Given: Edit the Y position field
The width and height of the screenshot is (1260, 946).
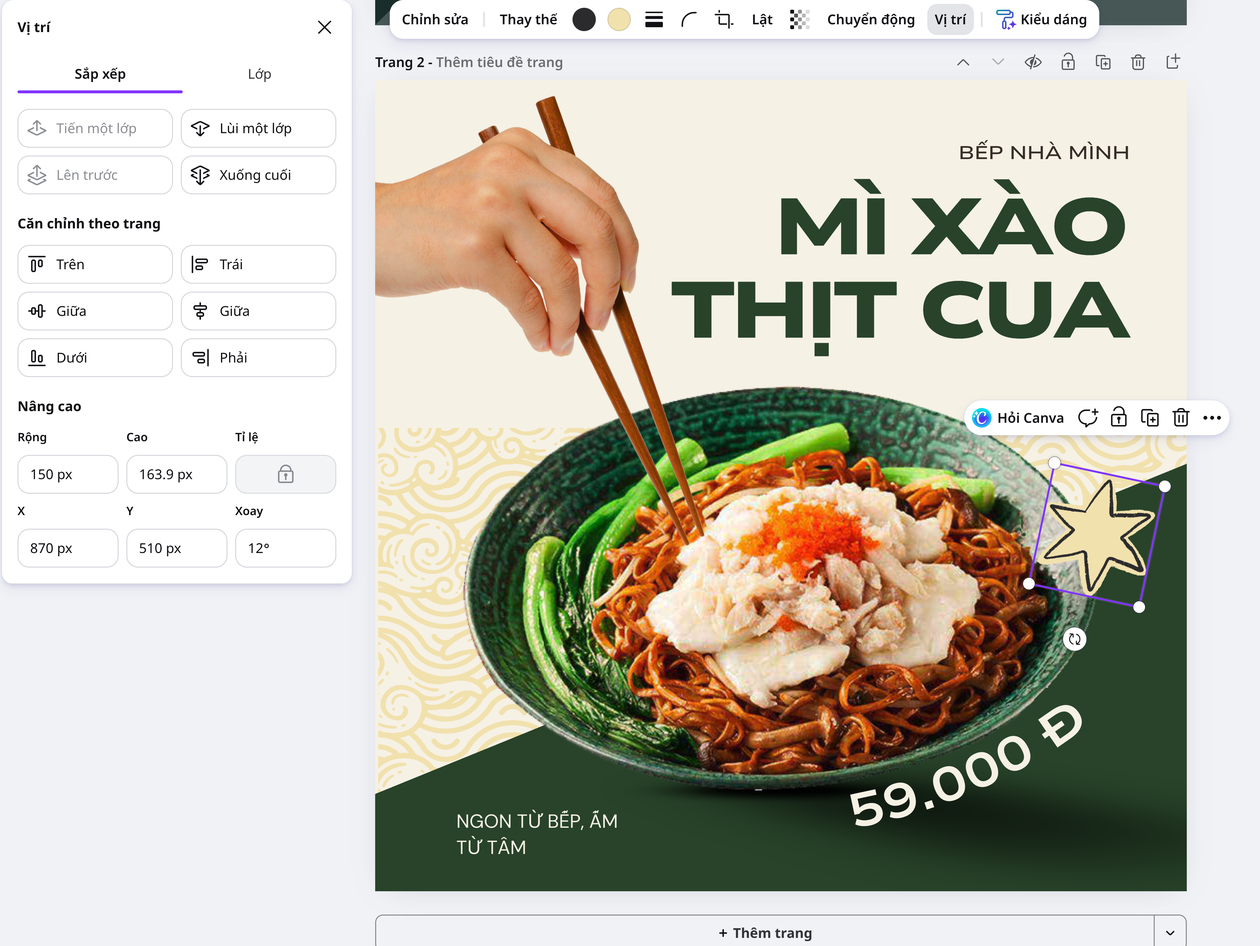Looking at the screenshot, I should [176, 548].
